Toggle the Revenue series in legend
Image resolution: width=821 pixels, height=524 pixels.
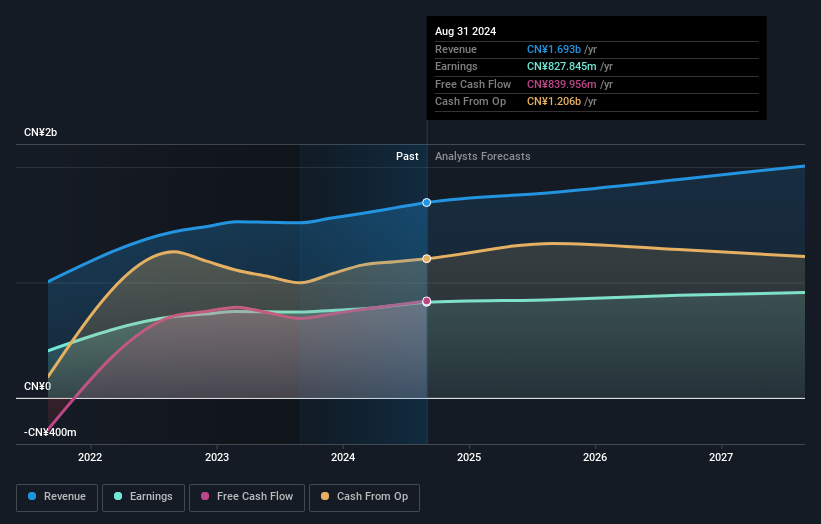tap(57, 497)
